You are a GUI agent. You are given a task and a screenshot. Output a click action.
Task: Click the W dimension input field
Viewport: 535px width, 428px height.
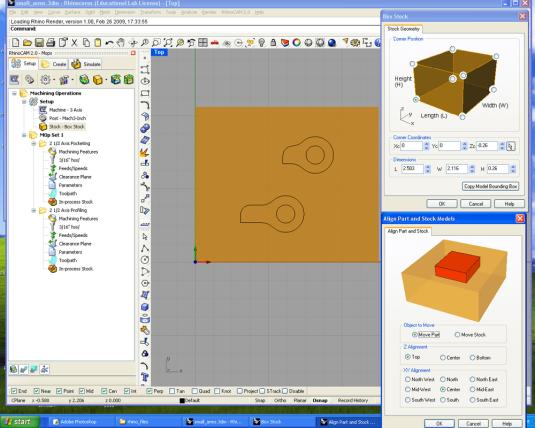click(457, 169)
